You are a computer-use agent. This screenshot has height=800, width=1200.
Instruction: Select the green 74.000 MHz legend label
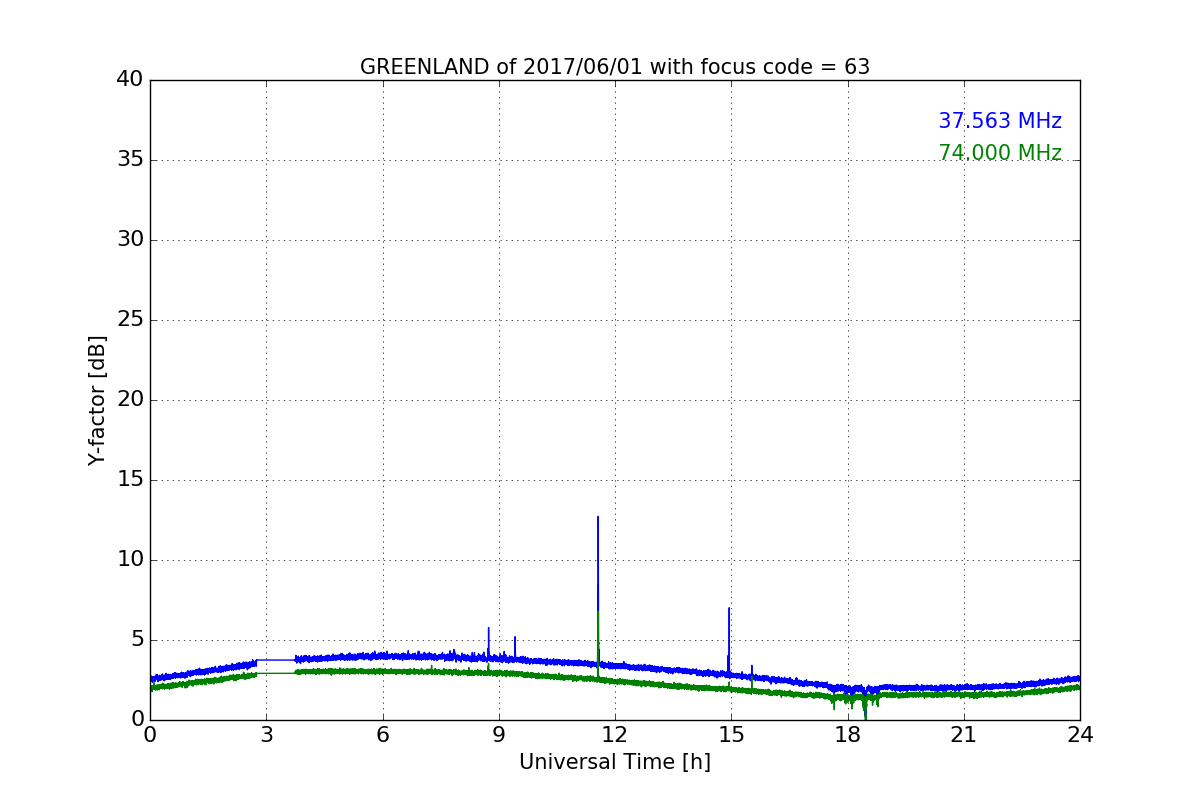[1000, 153]
